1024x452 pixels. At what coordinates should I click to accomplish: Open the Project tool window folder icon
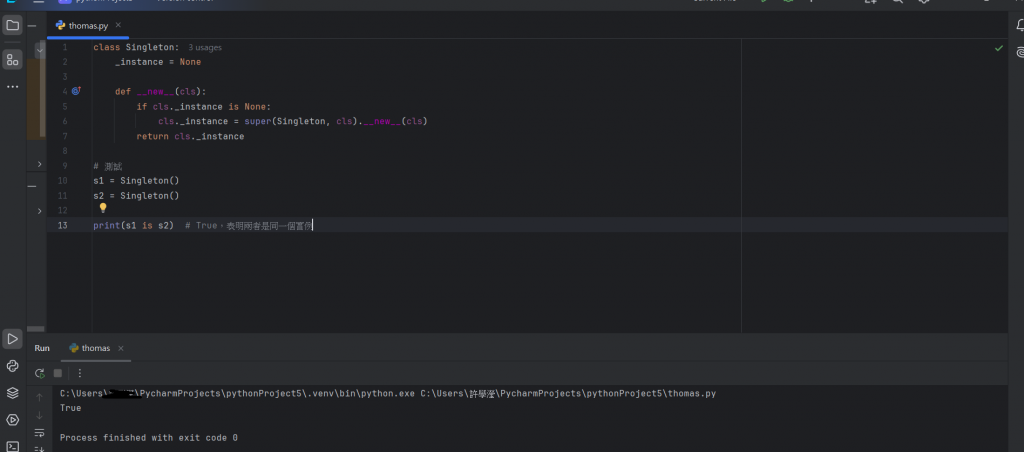(12, 26)
